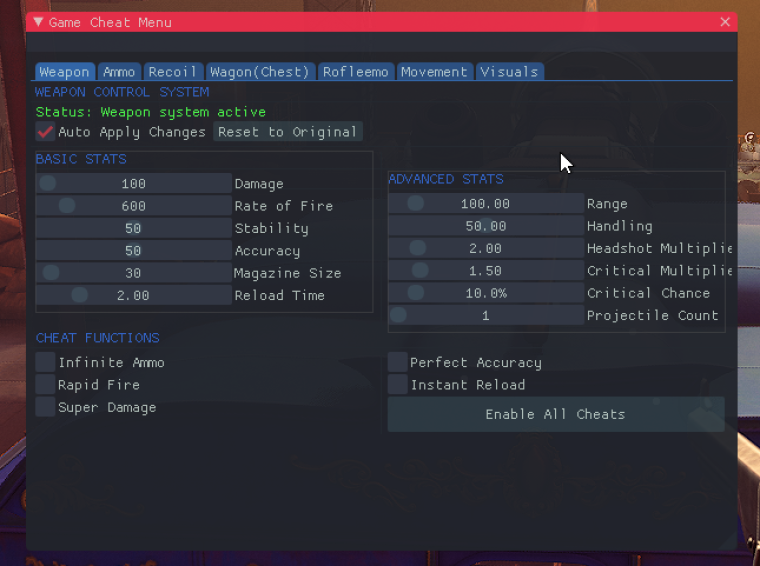Enable Super Damage cheat
The width and height of the screenshot is (760, 566).
[45, 407]
